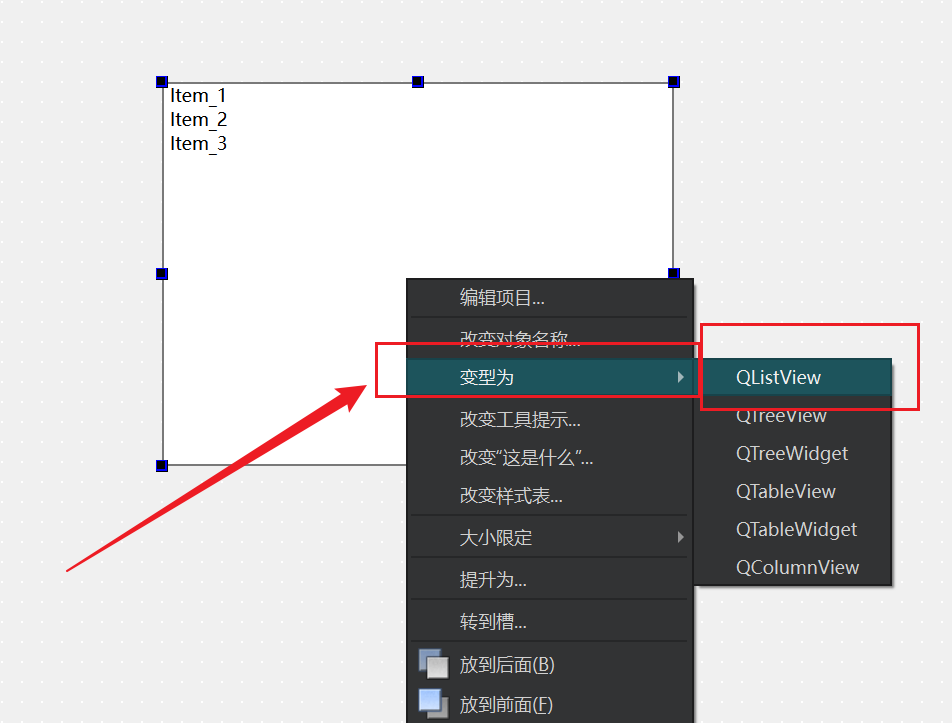Choose QTableView in the submenu

[x=785, y=491]
